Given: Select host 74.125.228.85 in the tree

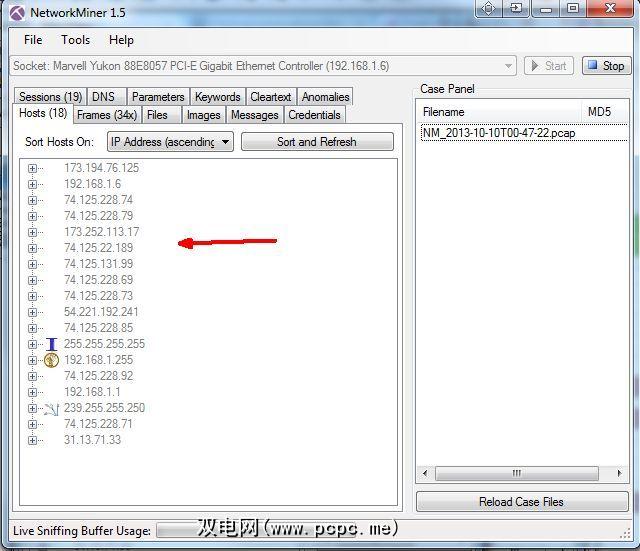Looking at the screenshot, I should pos(98,328).
